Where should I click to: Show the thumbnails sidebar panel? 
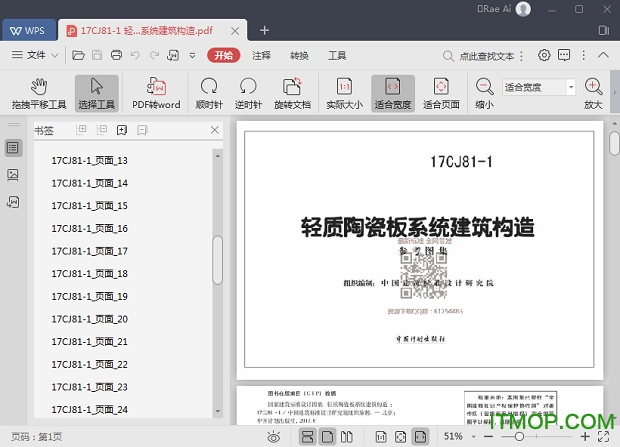pos(13,175)
